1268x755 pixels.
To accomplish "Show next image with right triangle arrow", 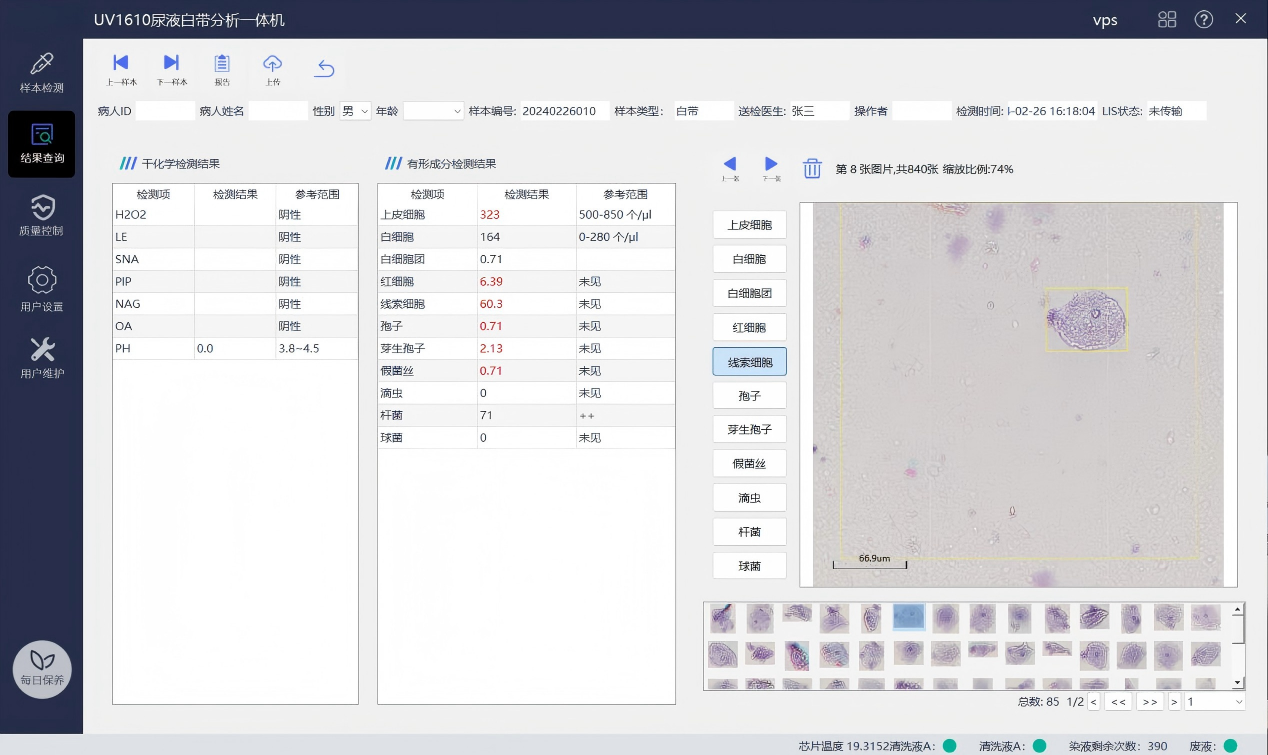I will click(x=771, y=167).
